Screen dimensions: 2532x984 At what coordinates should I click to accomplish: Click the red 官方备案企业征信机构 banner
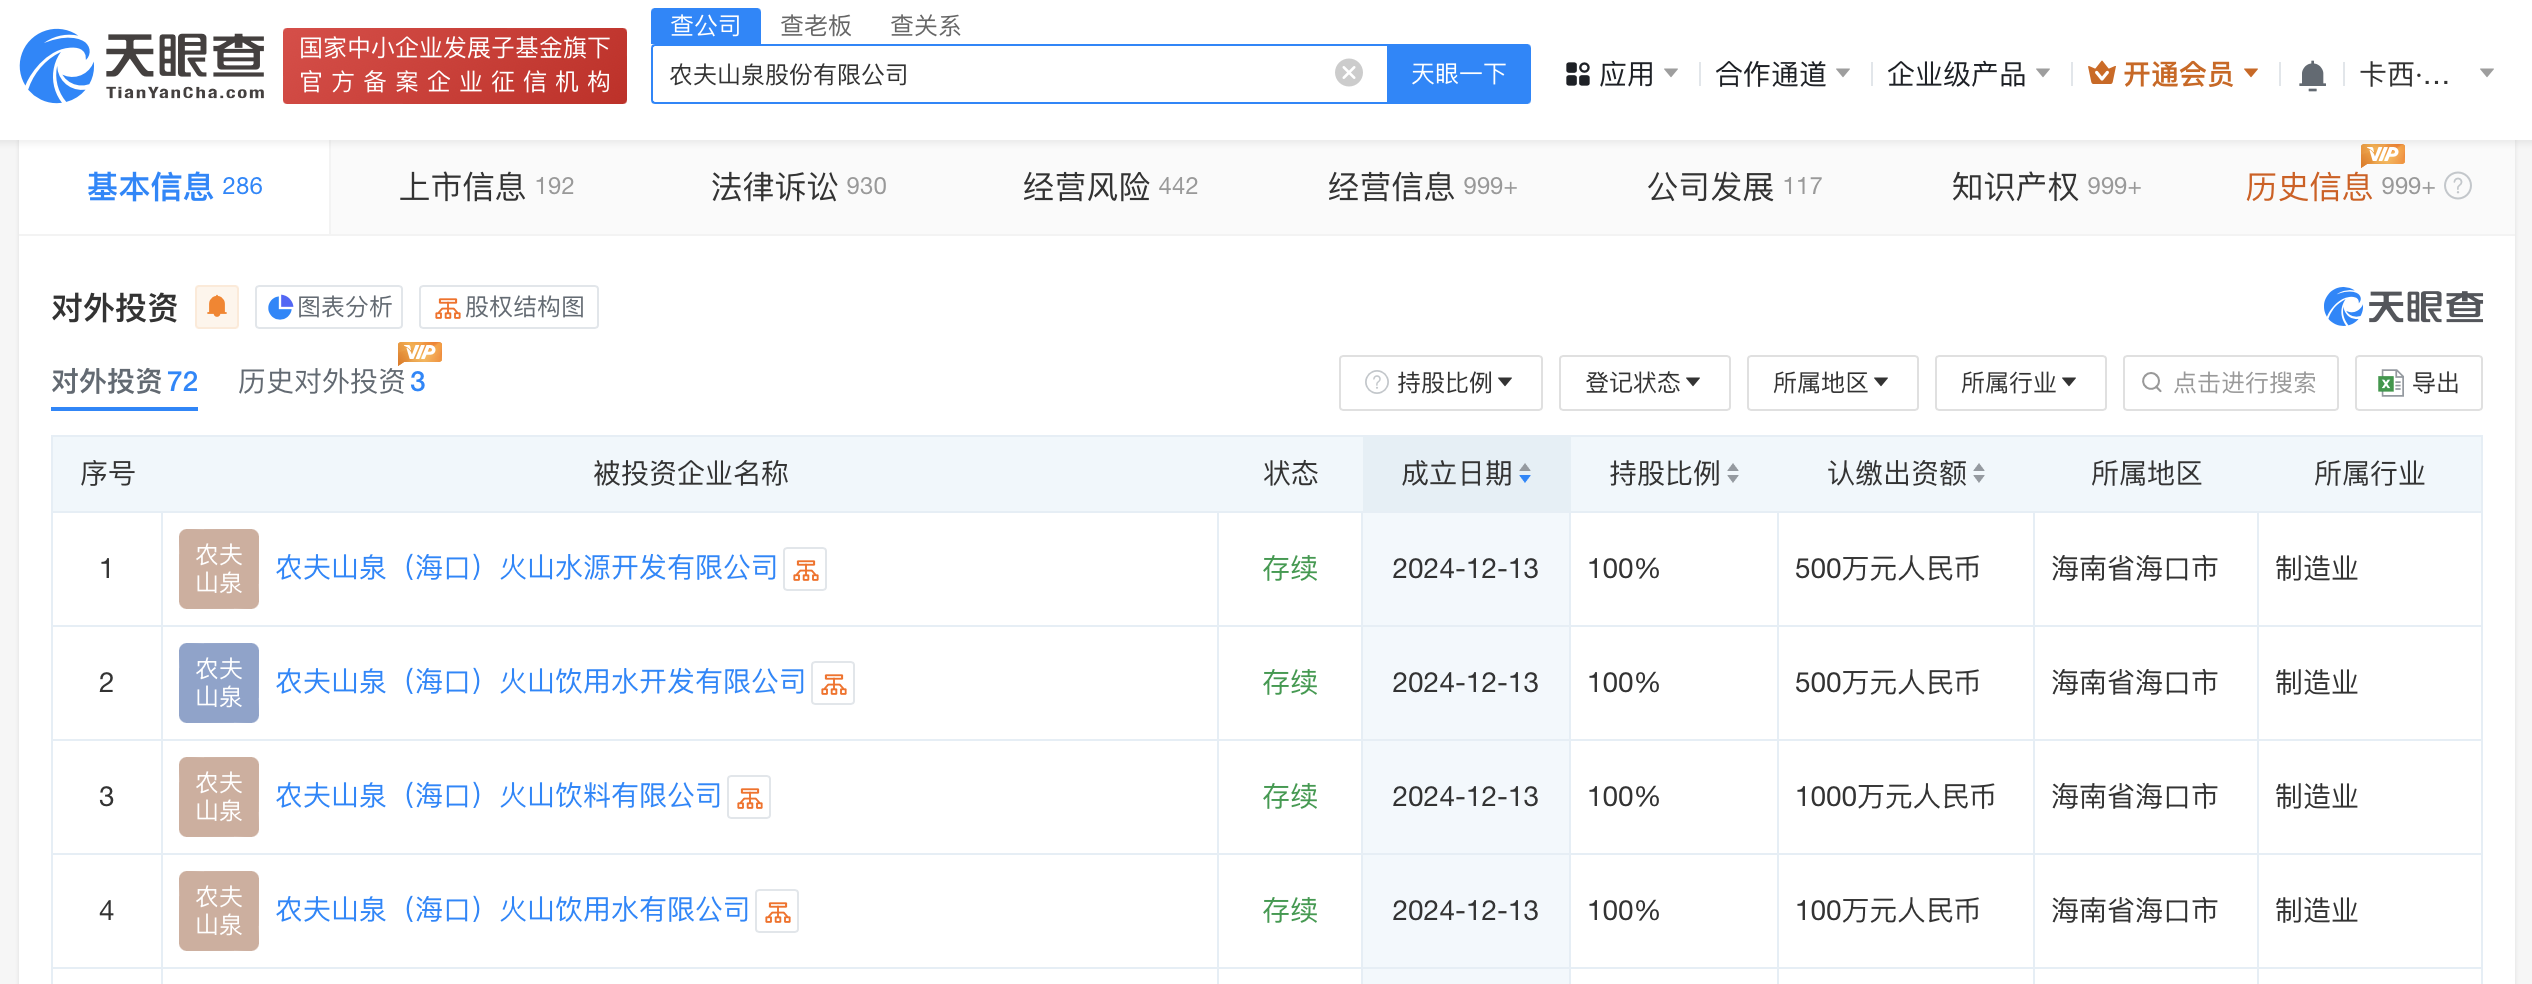(455, 66)
